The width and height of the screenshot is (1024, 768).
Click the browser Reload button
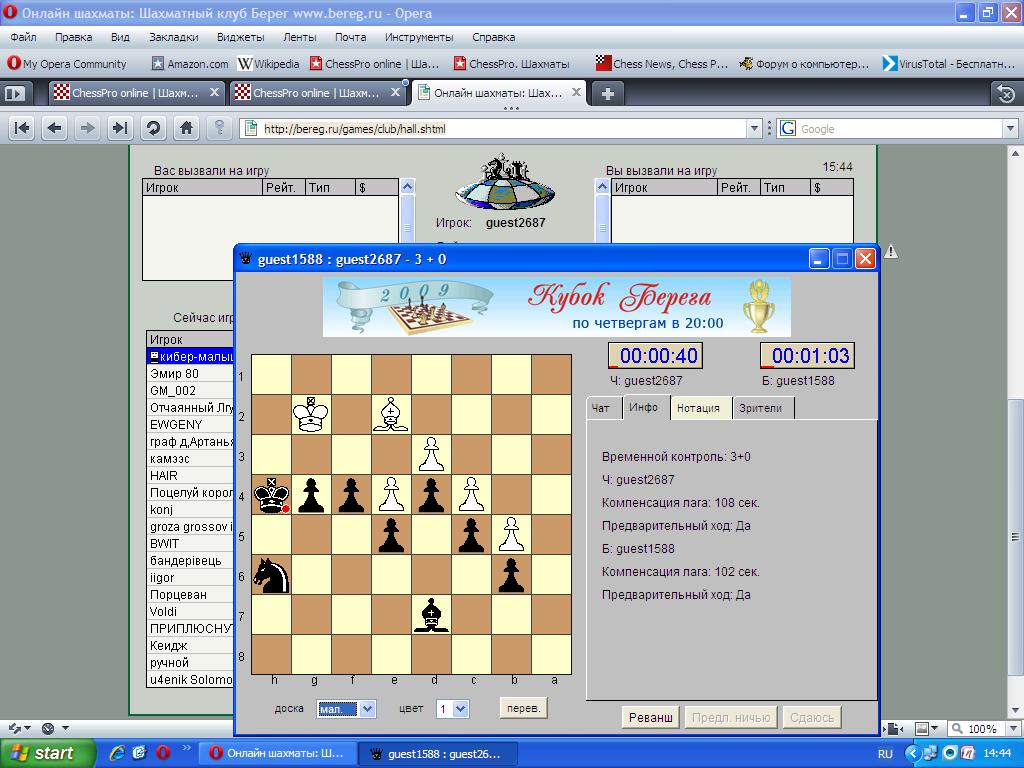153,128
